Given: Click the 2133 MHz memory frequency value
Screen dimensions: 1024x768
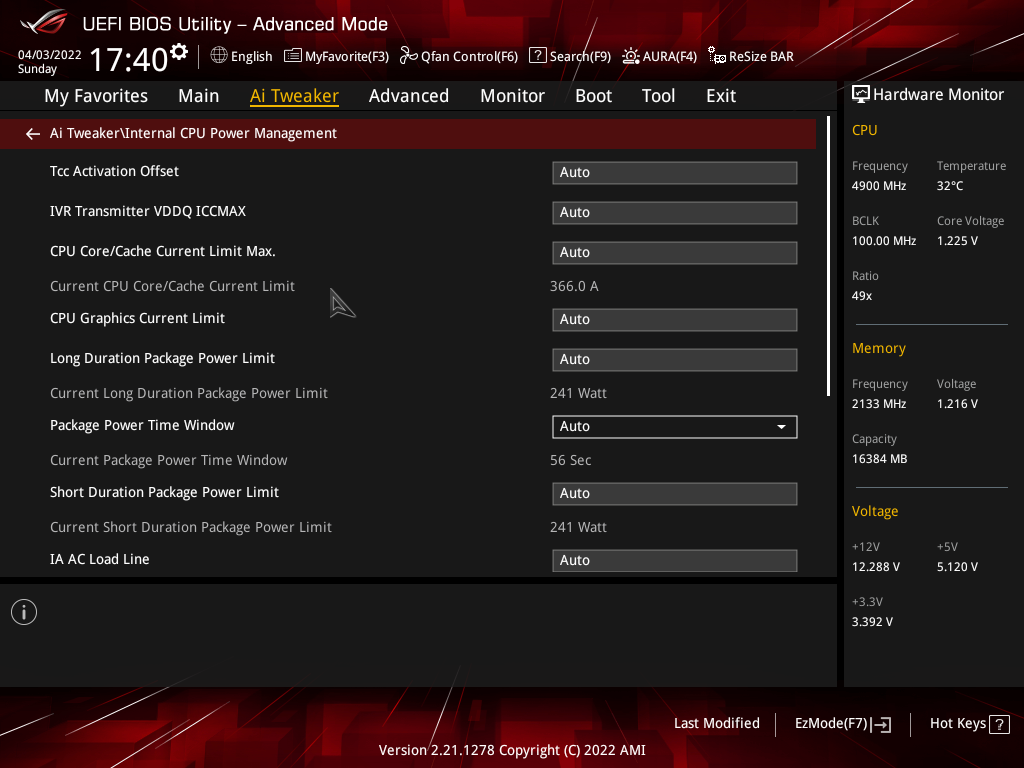Looking at the screenshot, I should [x=879, y=404].
